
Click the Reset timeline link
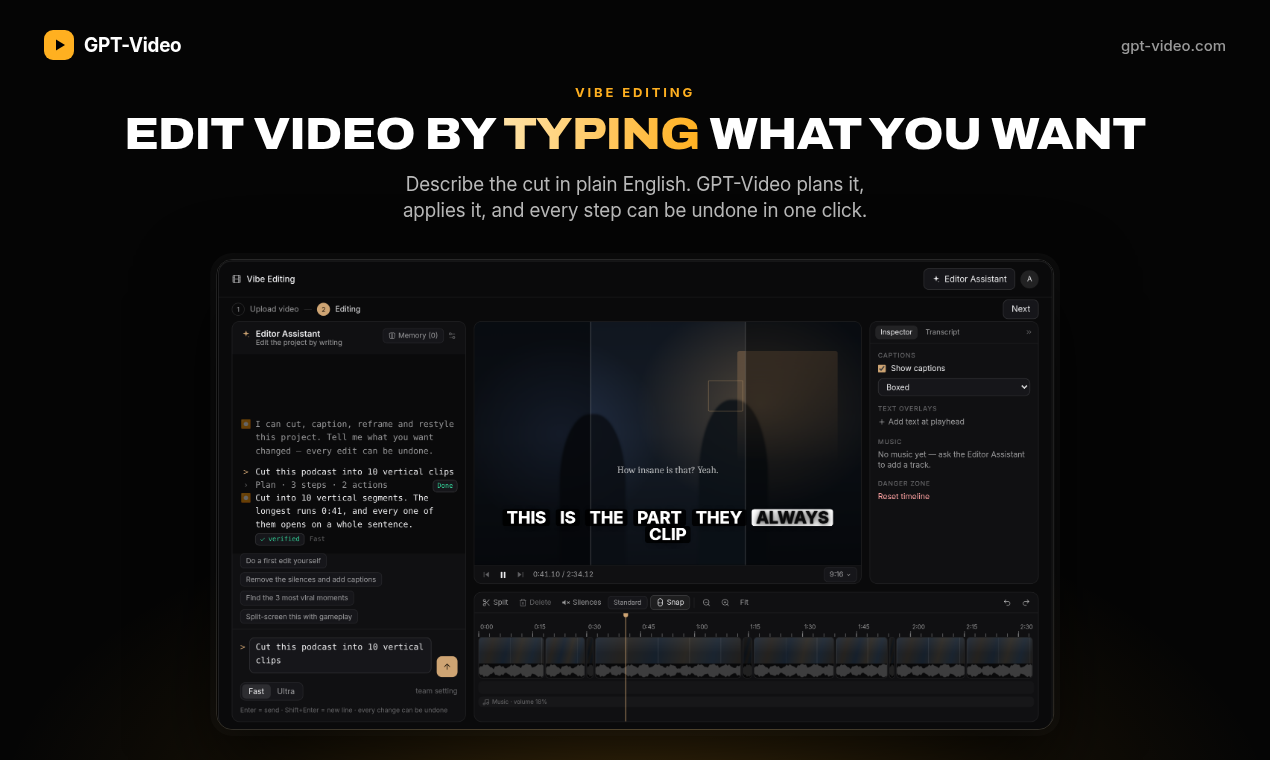point(903,496)
